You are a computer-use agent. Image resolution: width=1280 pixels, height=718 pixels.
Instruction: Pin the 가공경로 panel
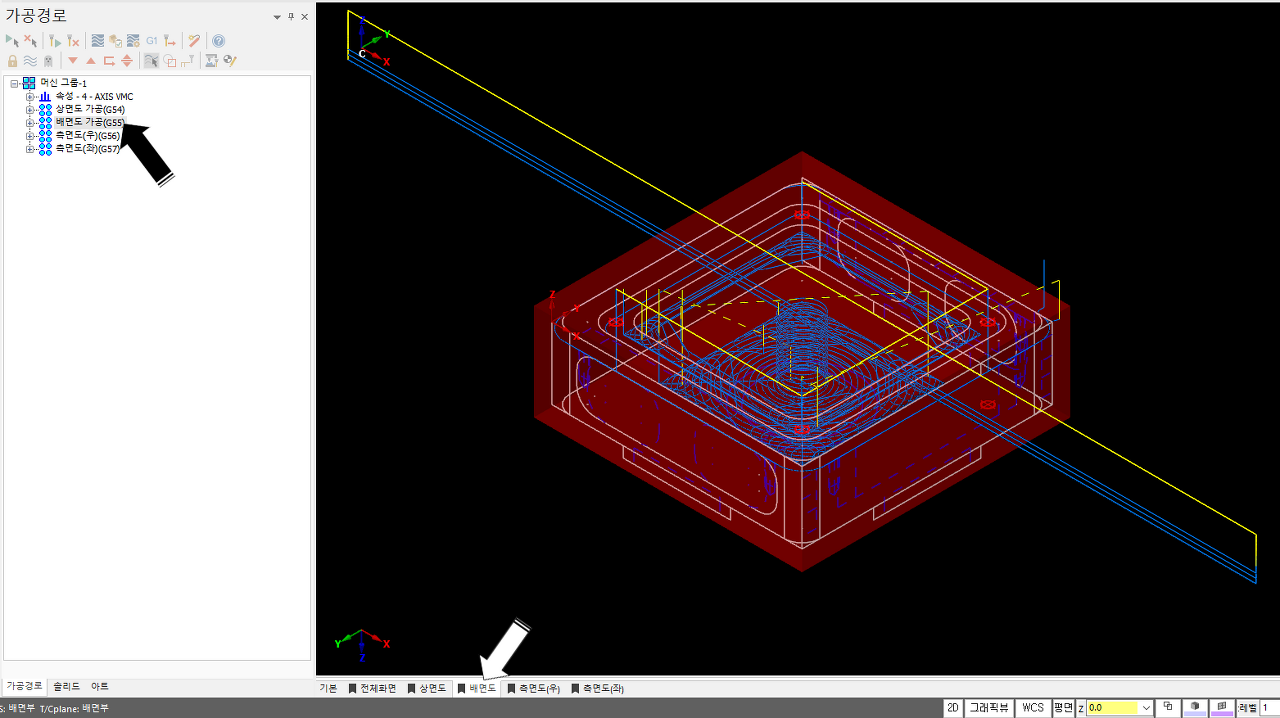click(x=291, y=17)
